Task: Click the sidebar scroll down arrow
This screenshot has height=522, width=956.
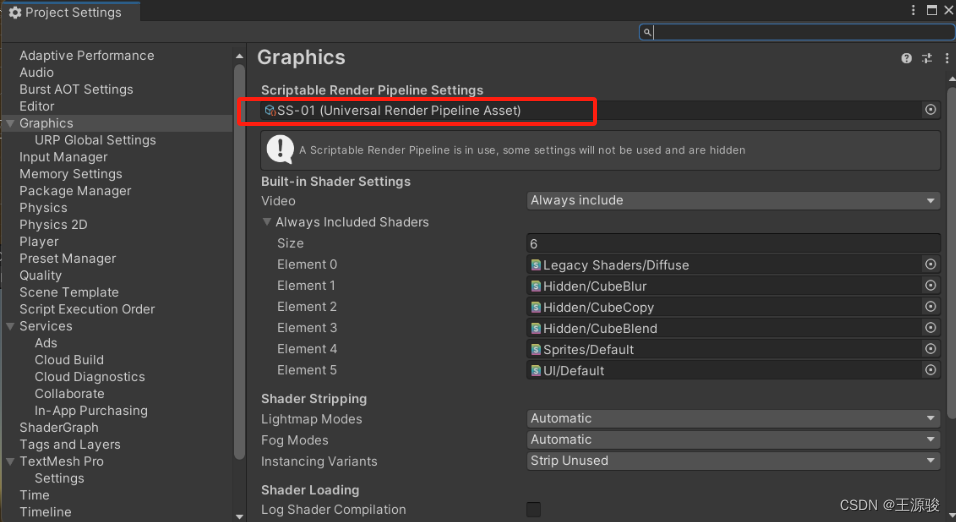Action: pyautogui.click(x=239, y=517)
